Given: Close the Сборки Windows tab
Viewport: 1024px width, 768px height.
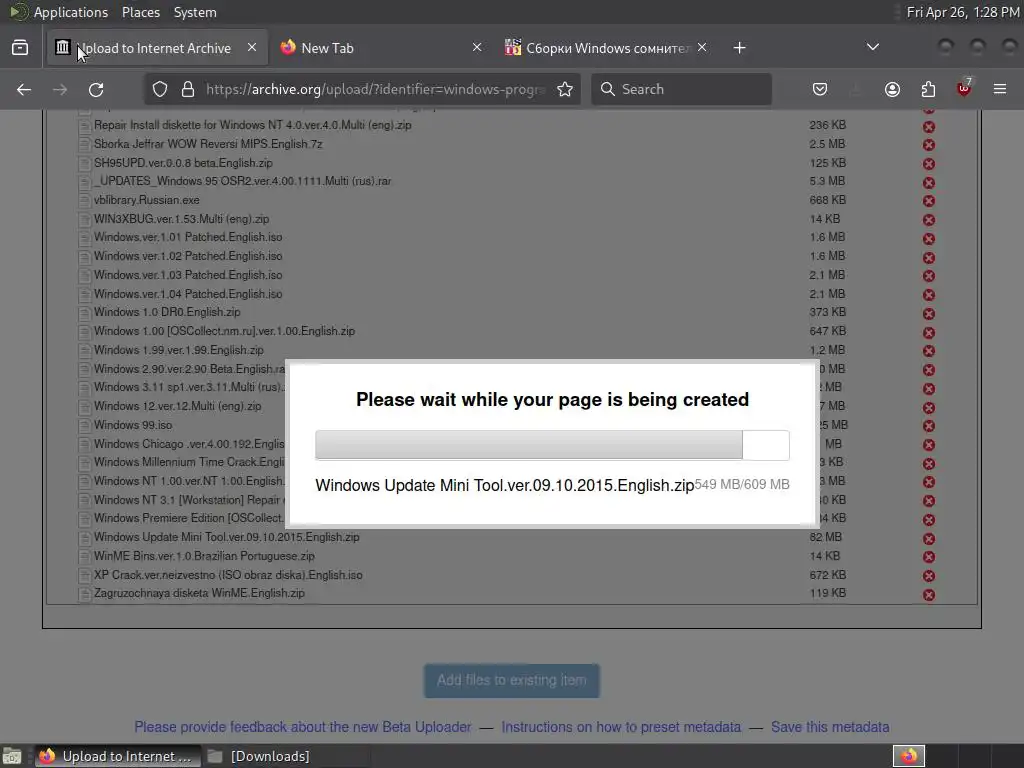Looking at the screenshot, I should coord(701,48).
